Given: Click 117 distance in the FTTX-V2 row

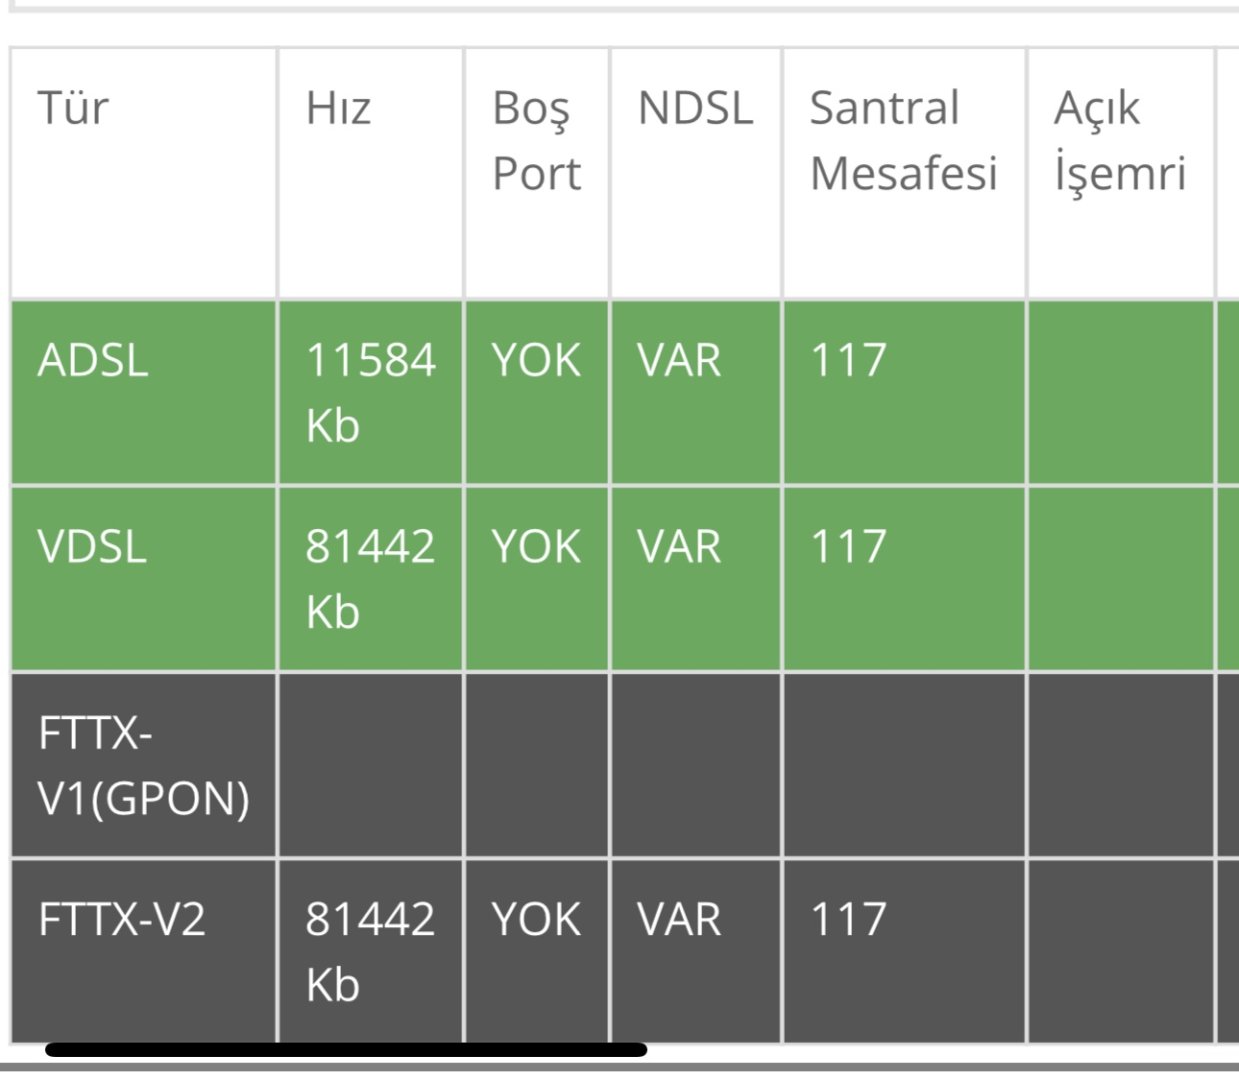Looking at the screenshot, I should point(848,920).
